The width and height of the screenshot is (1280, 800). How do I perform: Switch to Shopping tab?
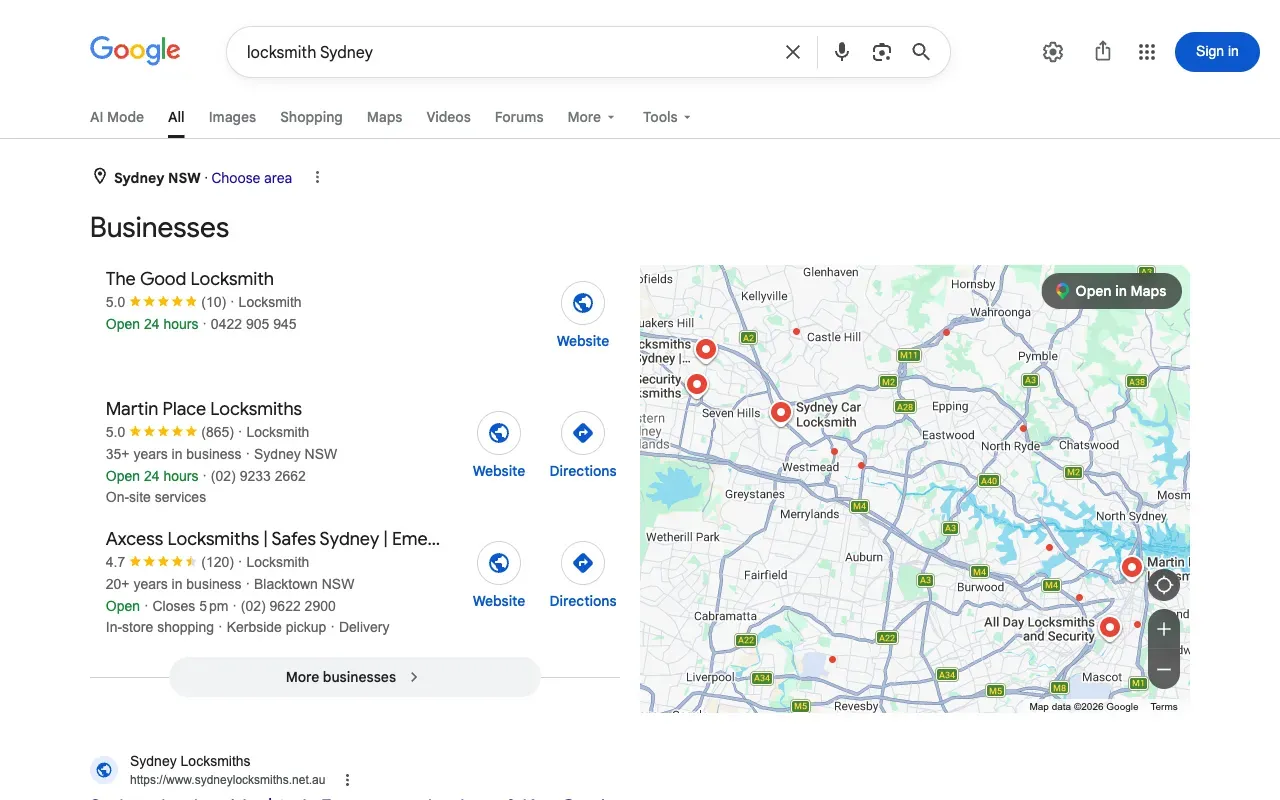pyautogui.click(x=311, y=117)
